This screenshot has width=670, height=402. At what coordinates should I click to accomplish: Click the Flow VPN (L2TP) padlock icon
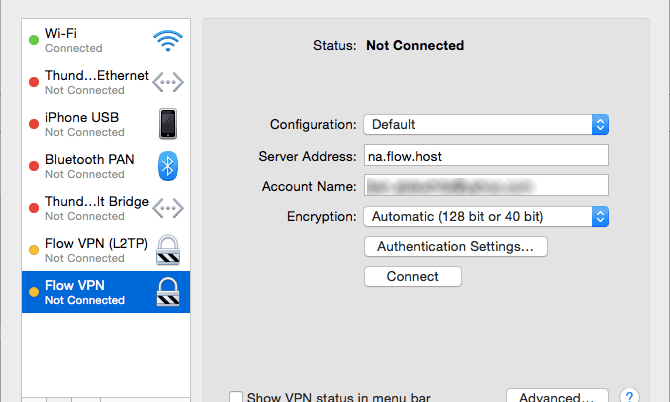tap(167, 250)
